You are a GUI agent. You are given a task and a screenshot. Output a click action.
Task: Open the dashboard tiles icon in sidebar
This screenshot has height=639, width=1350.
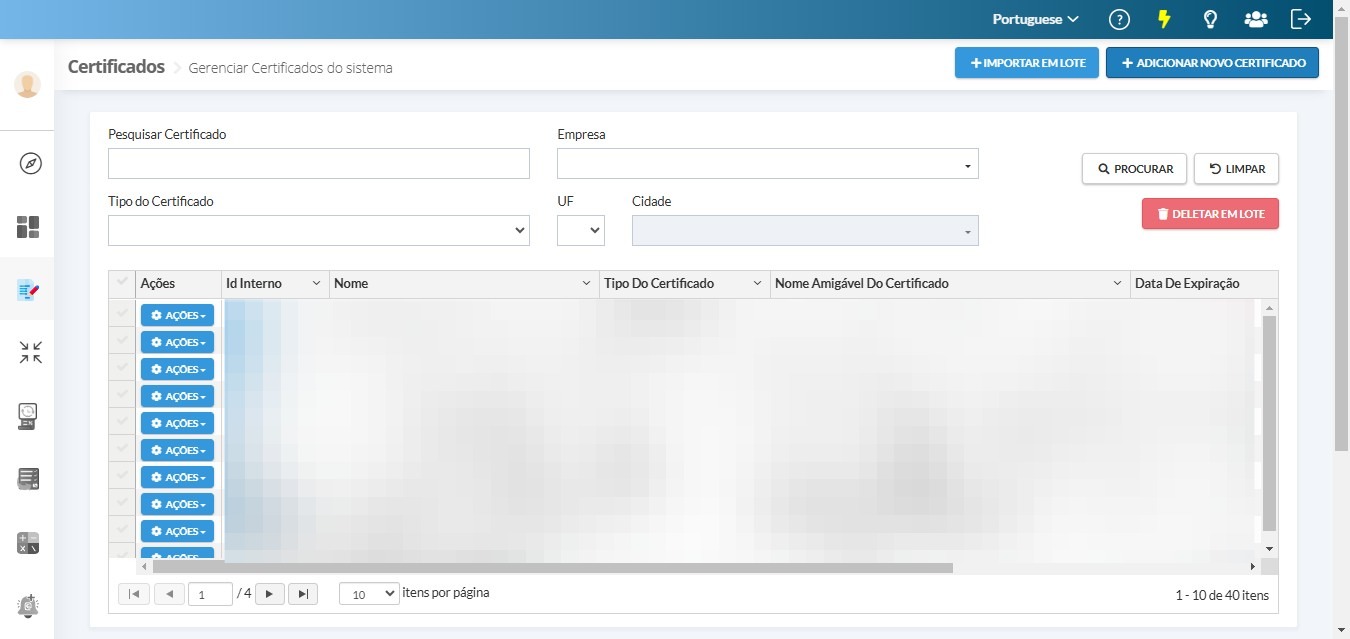28,227
